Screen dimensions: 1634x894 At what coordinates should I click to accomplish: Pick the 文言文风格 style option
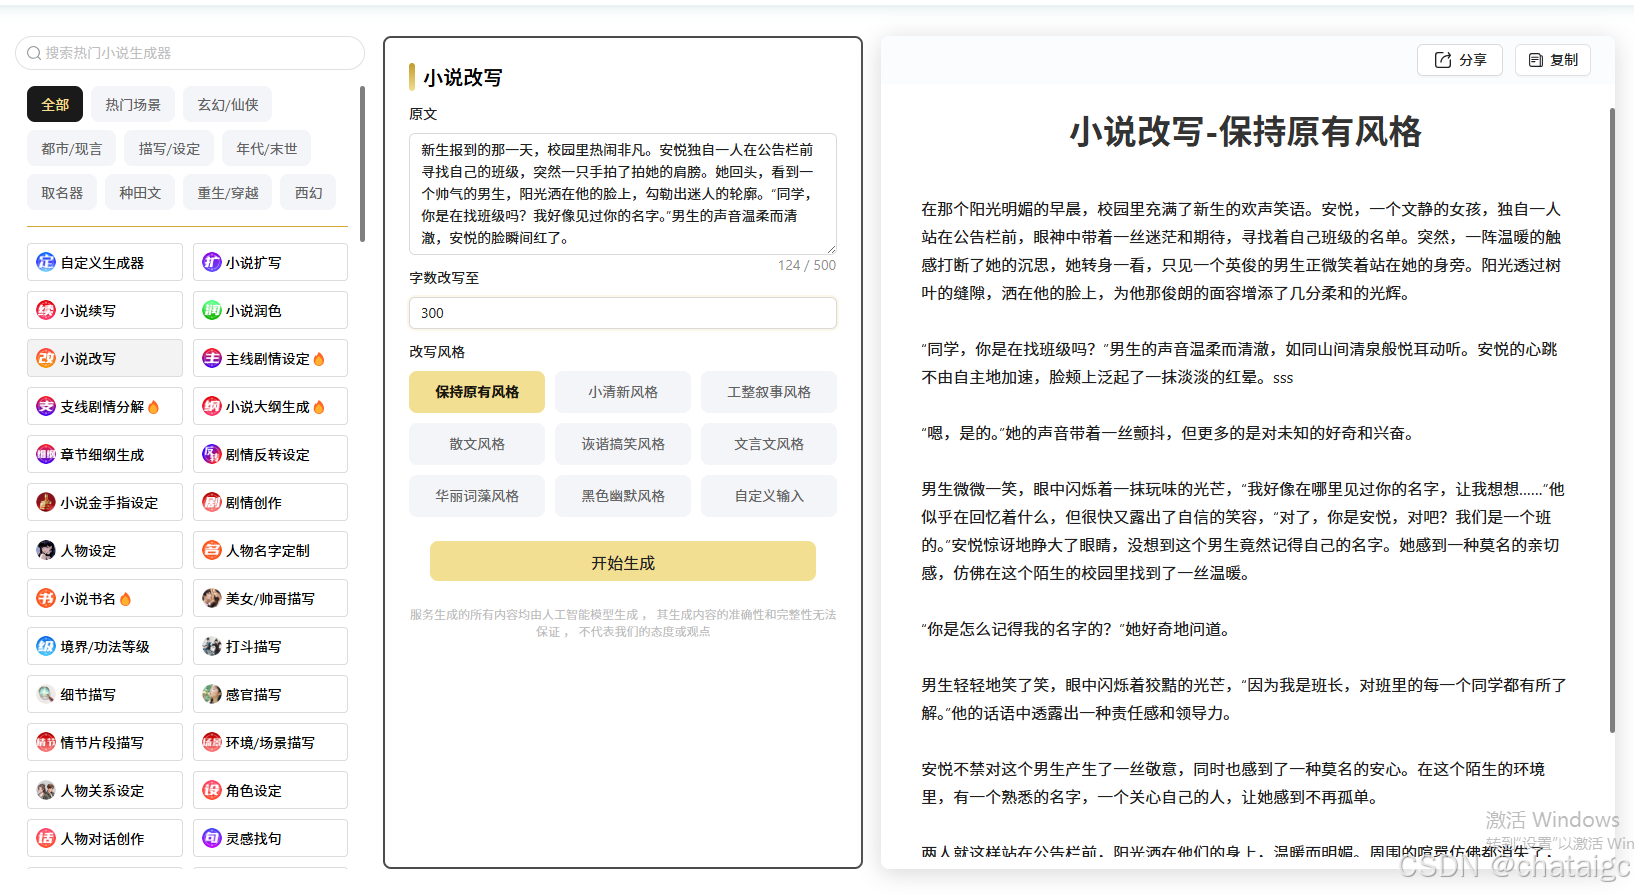769,444
